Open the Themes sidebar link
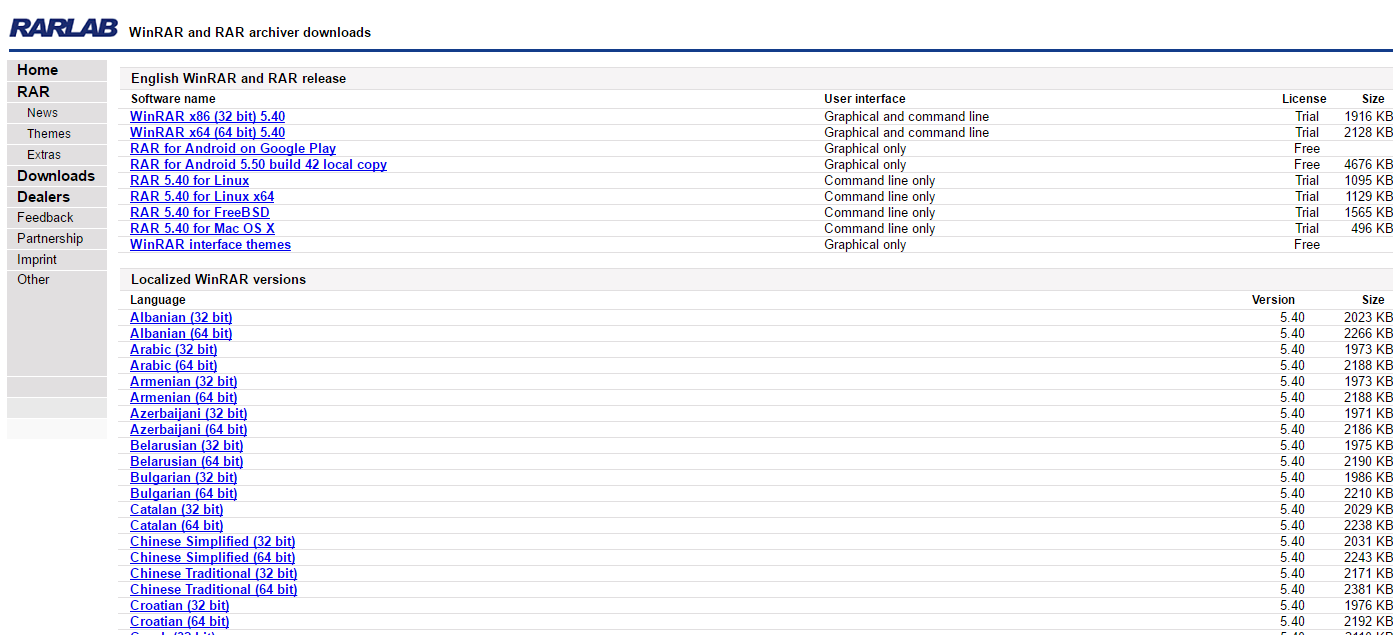Screen dimensions: 1393x635 point(49,134)
